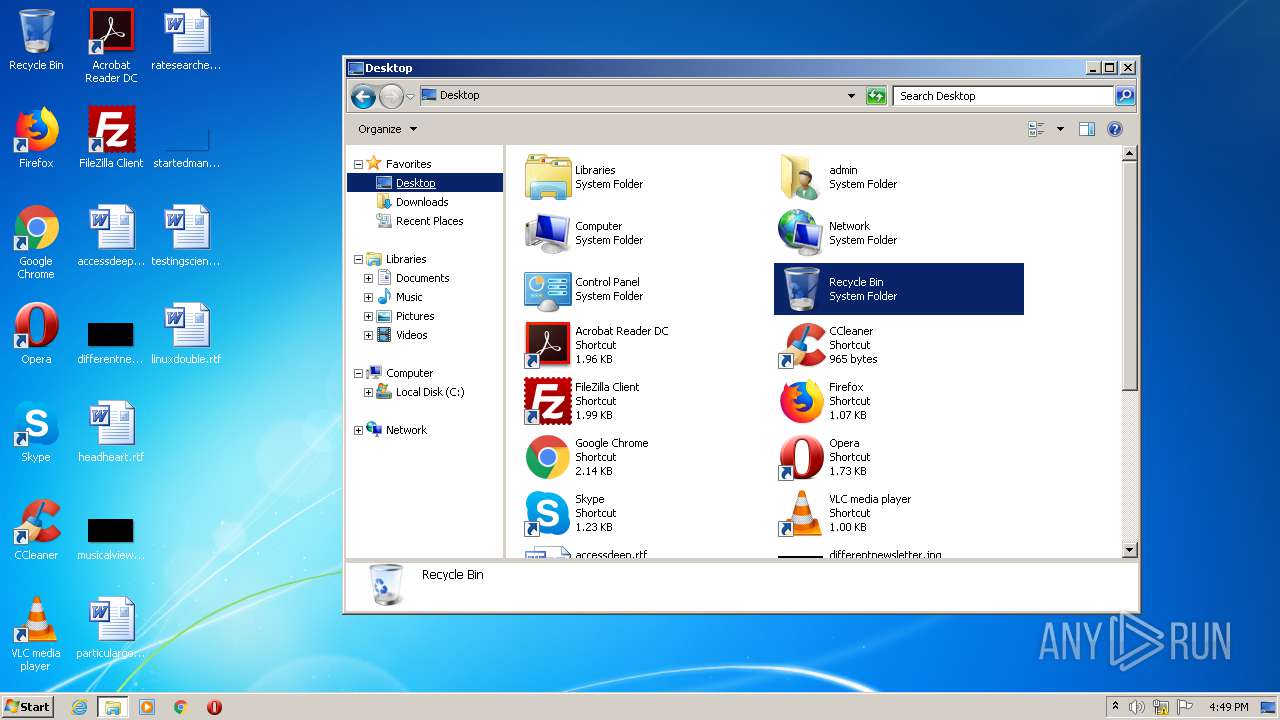Select Desktop in the navigation pane

[x=424, y=183]
